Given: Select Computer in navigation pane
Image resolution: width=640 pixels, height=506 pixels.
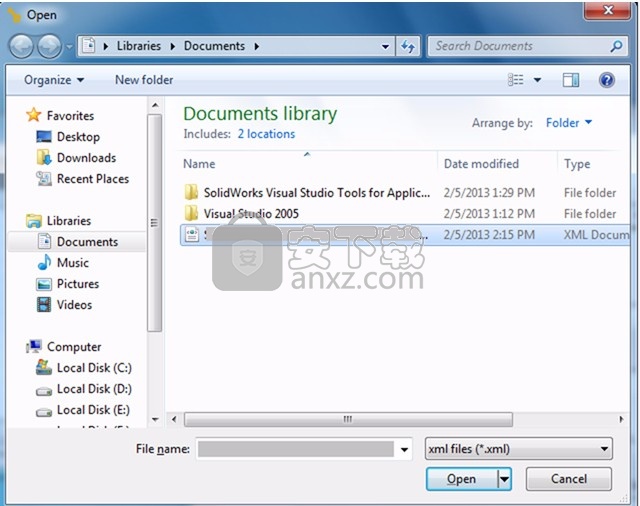Looking at the screenshot, I should coord(74,347).
